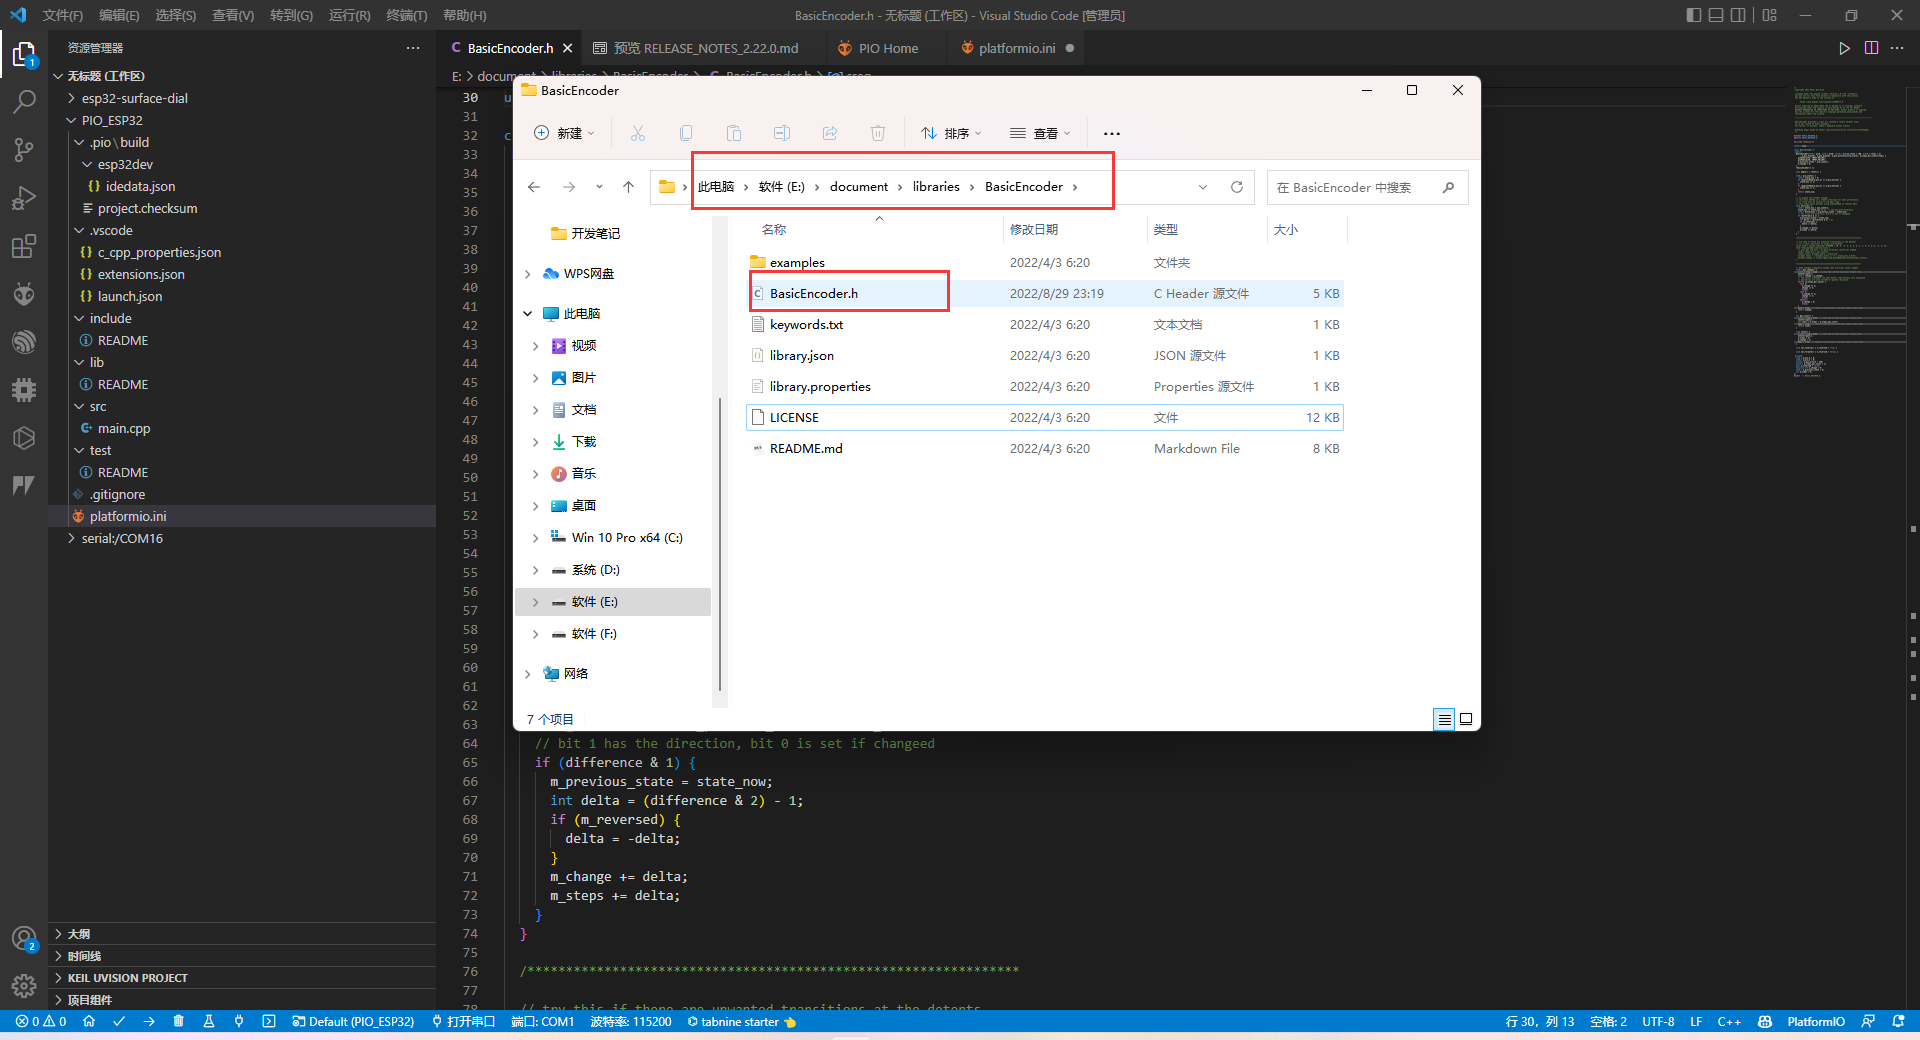Click the libraries breadcrumb in address bar
This screenshot has width=1920, height=1040.
[936, 187]
